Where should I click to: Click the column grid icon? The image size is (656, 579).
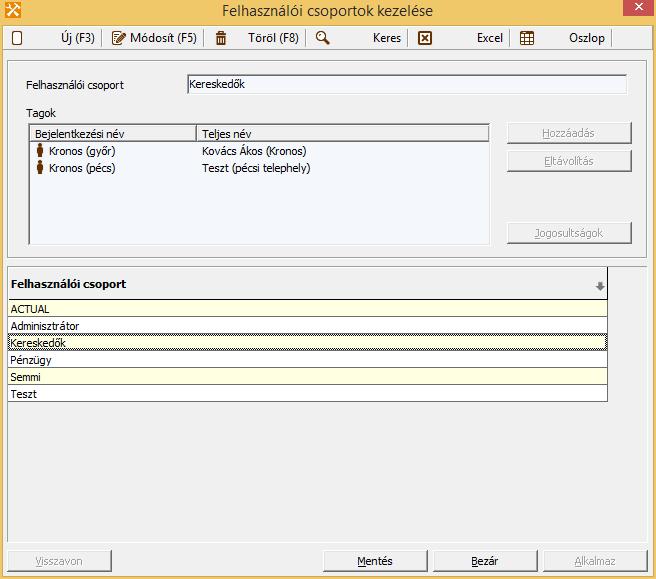(x=527, y=38)
